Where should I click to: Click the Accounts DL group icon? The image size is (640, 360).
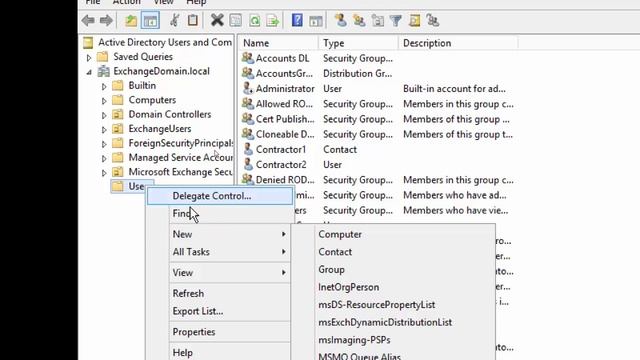247,58
